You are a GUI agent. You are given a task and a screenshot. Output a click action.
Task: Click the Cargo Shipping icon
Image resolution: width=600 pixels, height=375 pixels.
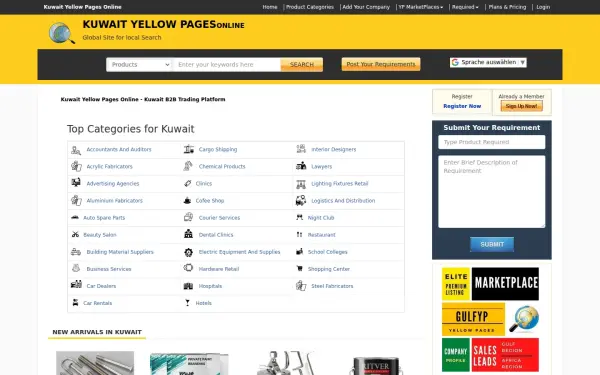pos(189,149)
